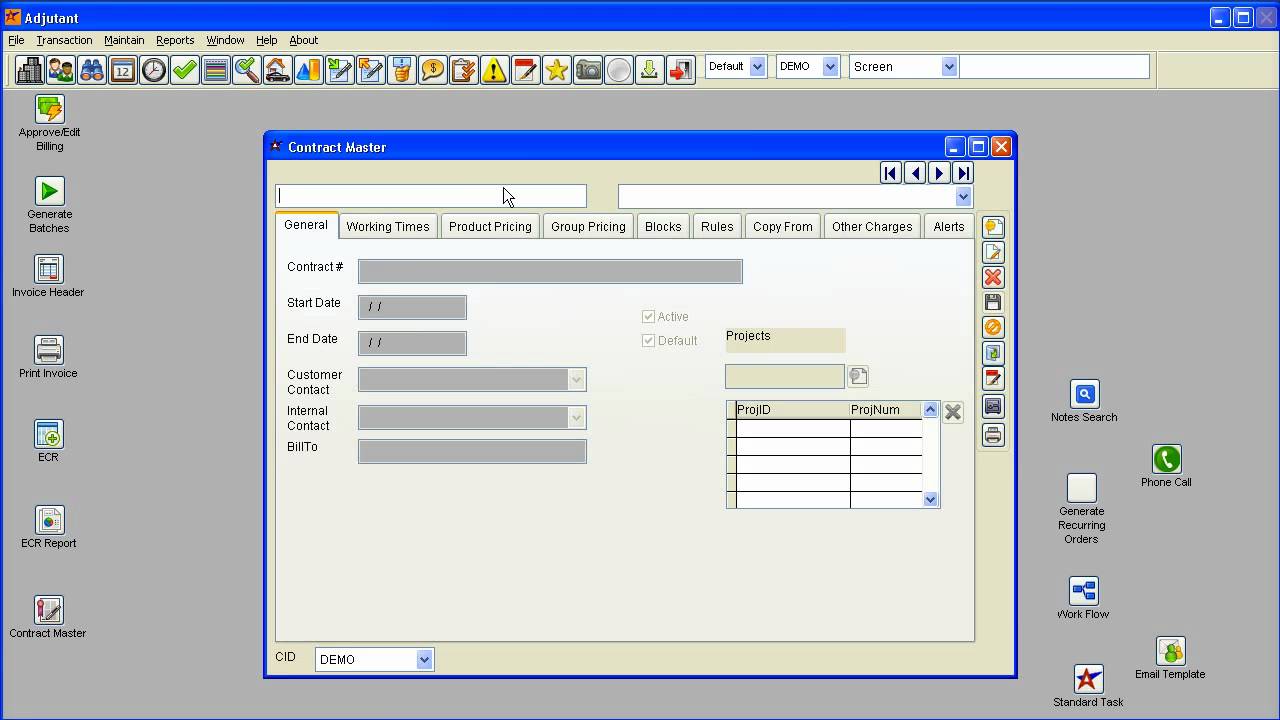Expand the contract lookup dropdown by the navigation arrows
The width and height of the screenshot is (1280, 720).
coord(963,196)
